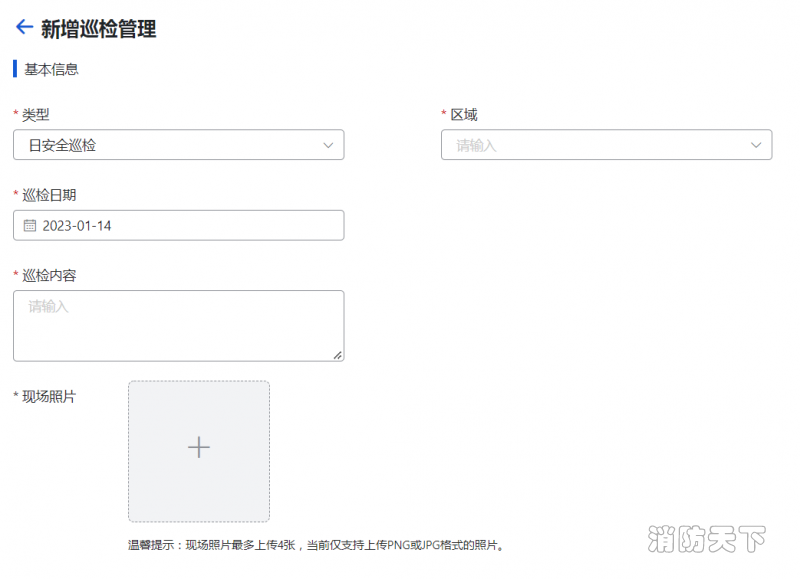Click the 巡检日期 field label
The image size is (800, 579).
coord(49,195)
